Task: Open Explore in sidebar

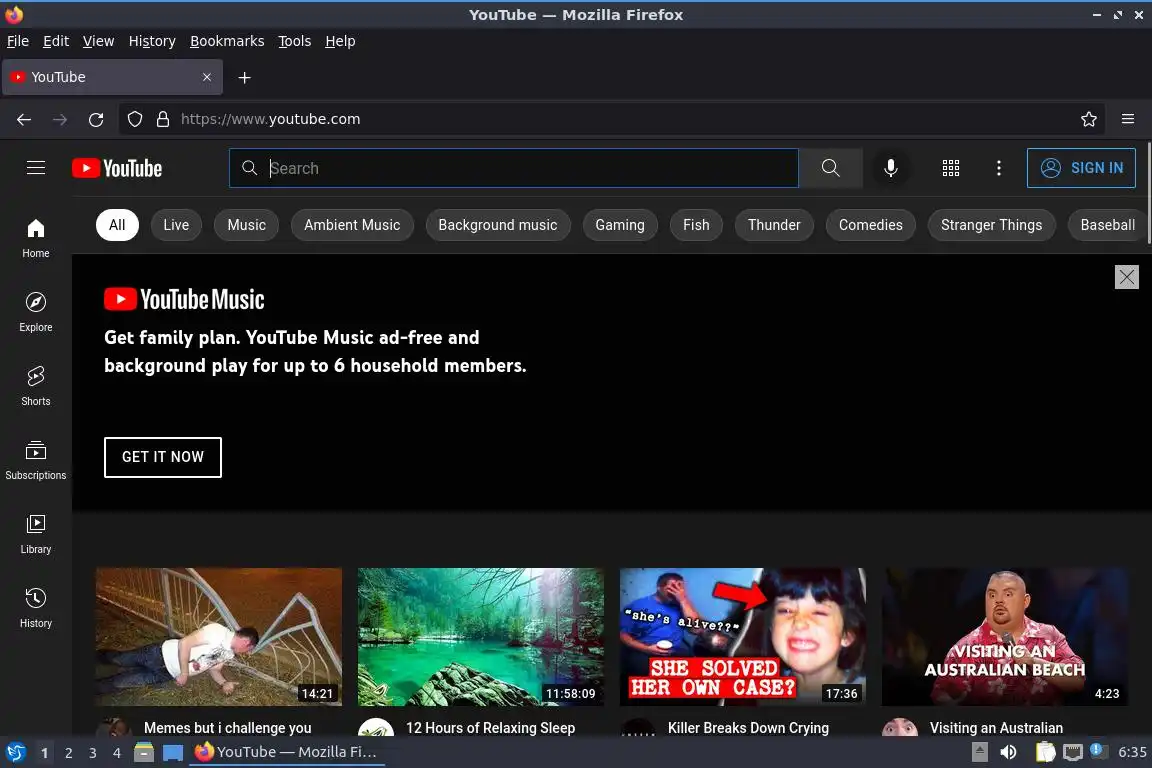Action: (35, 312)
